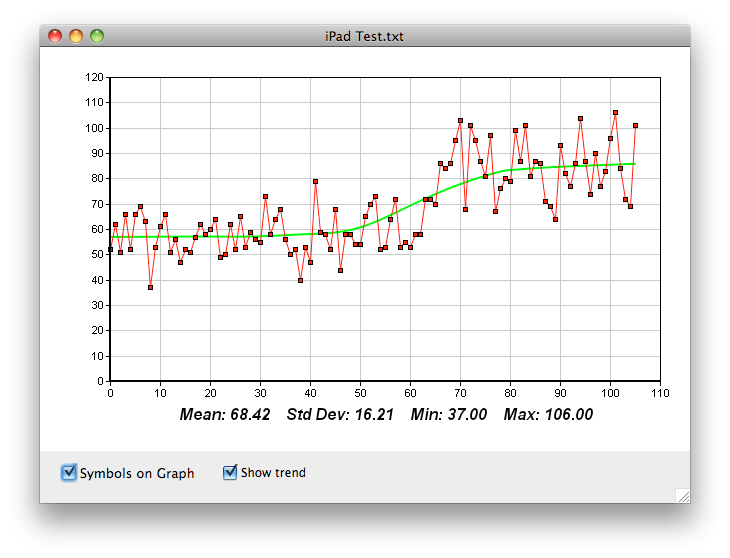Click the Max: 106.00 statistic
Image resolution: width=730 pixels, height=558 pixels.
(548, 414)
